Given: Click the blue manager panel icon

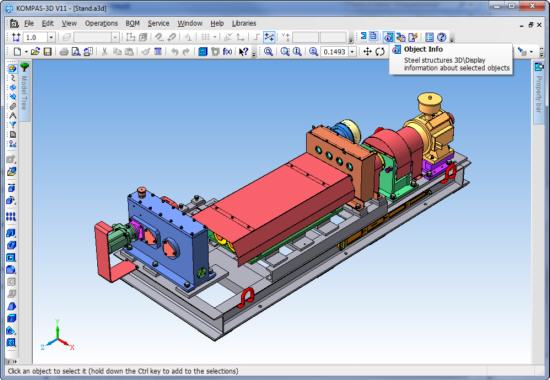Looking at the screenshot, I should point(203,52).
